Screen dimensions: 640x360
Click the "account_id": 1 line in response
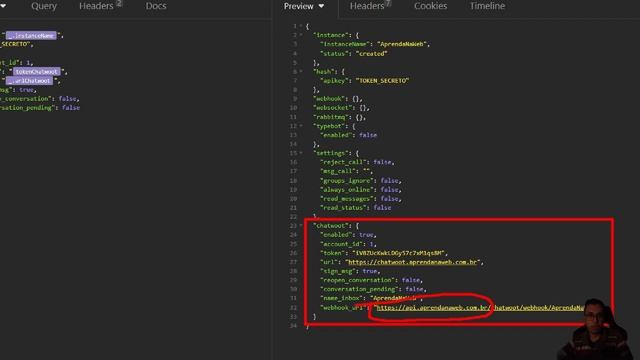(348, 244)
